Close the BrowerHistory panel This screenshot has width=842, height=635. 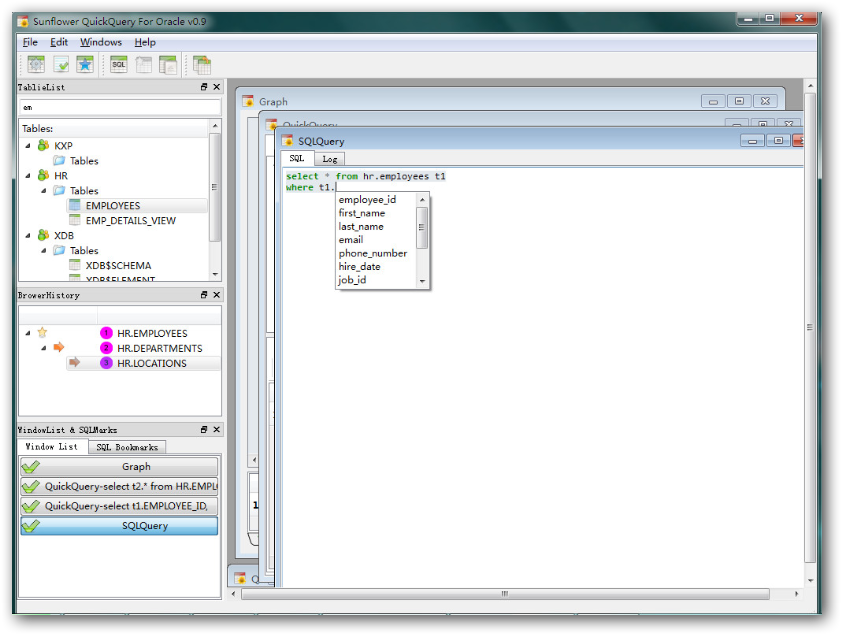(x=216, y=295)
